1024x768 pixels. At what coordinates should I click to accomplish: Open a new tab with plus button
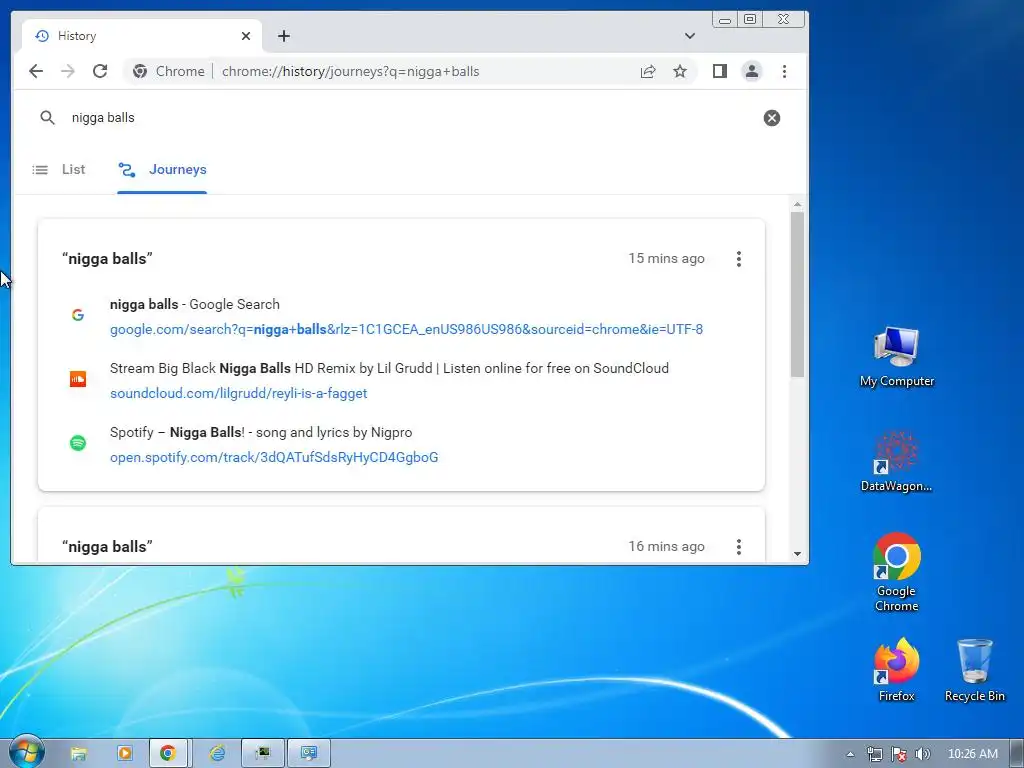[x=283, y=36]
